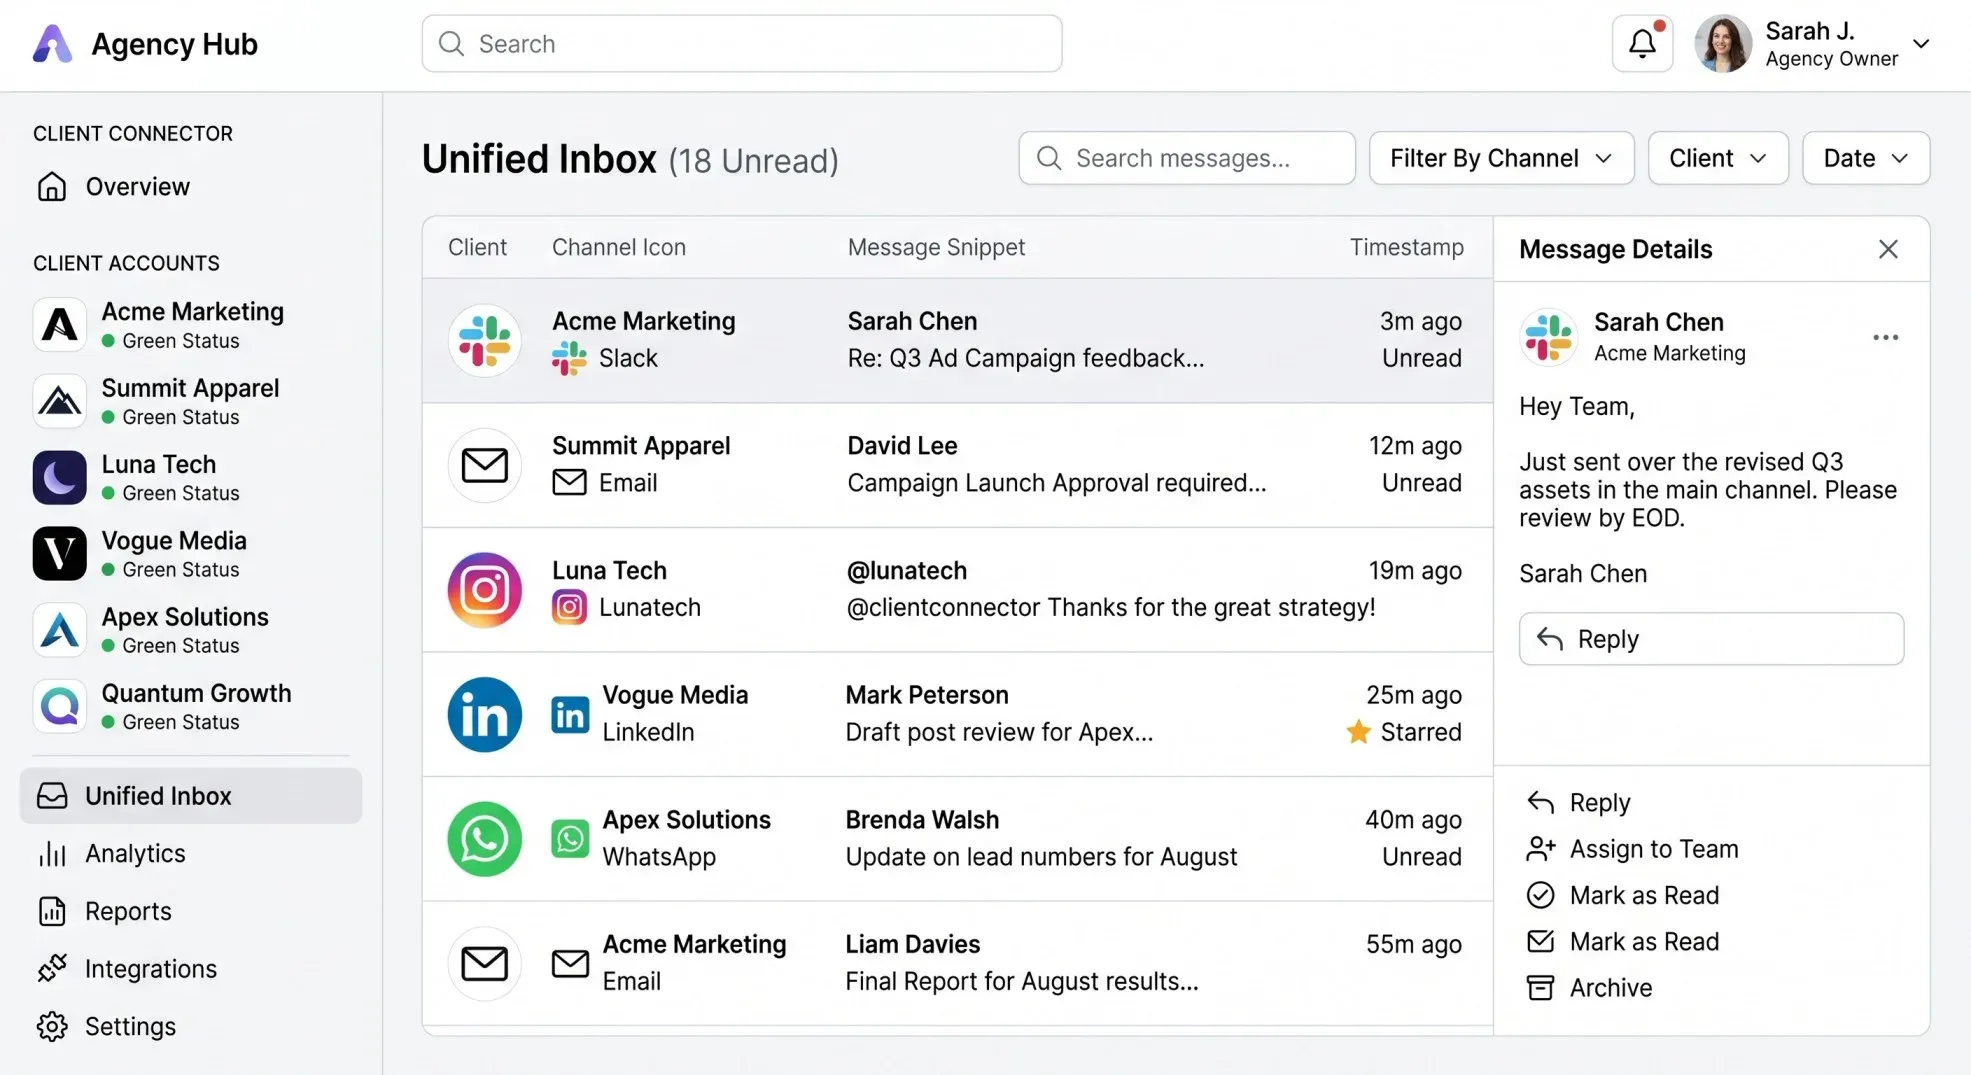Click the top Search field
1971x1075 pixels.
pyautogui.click(x=741, y=43)
